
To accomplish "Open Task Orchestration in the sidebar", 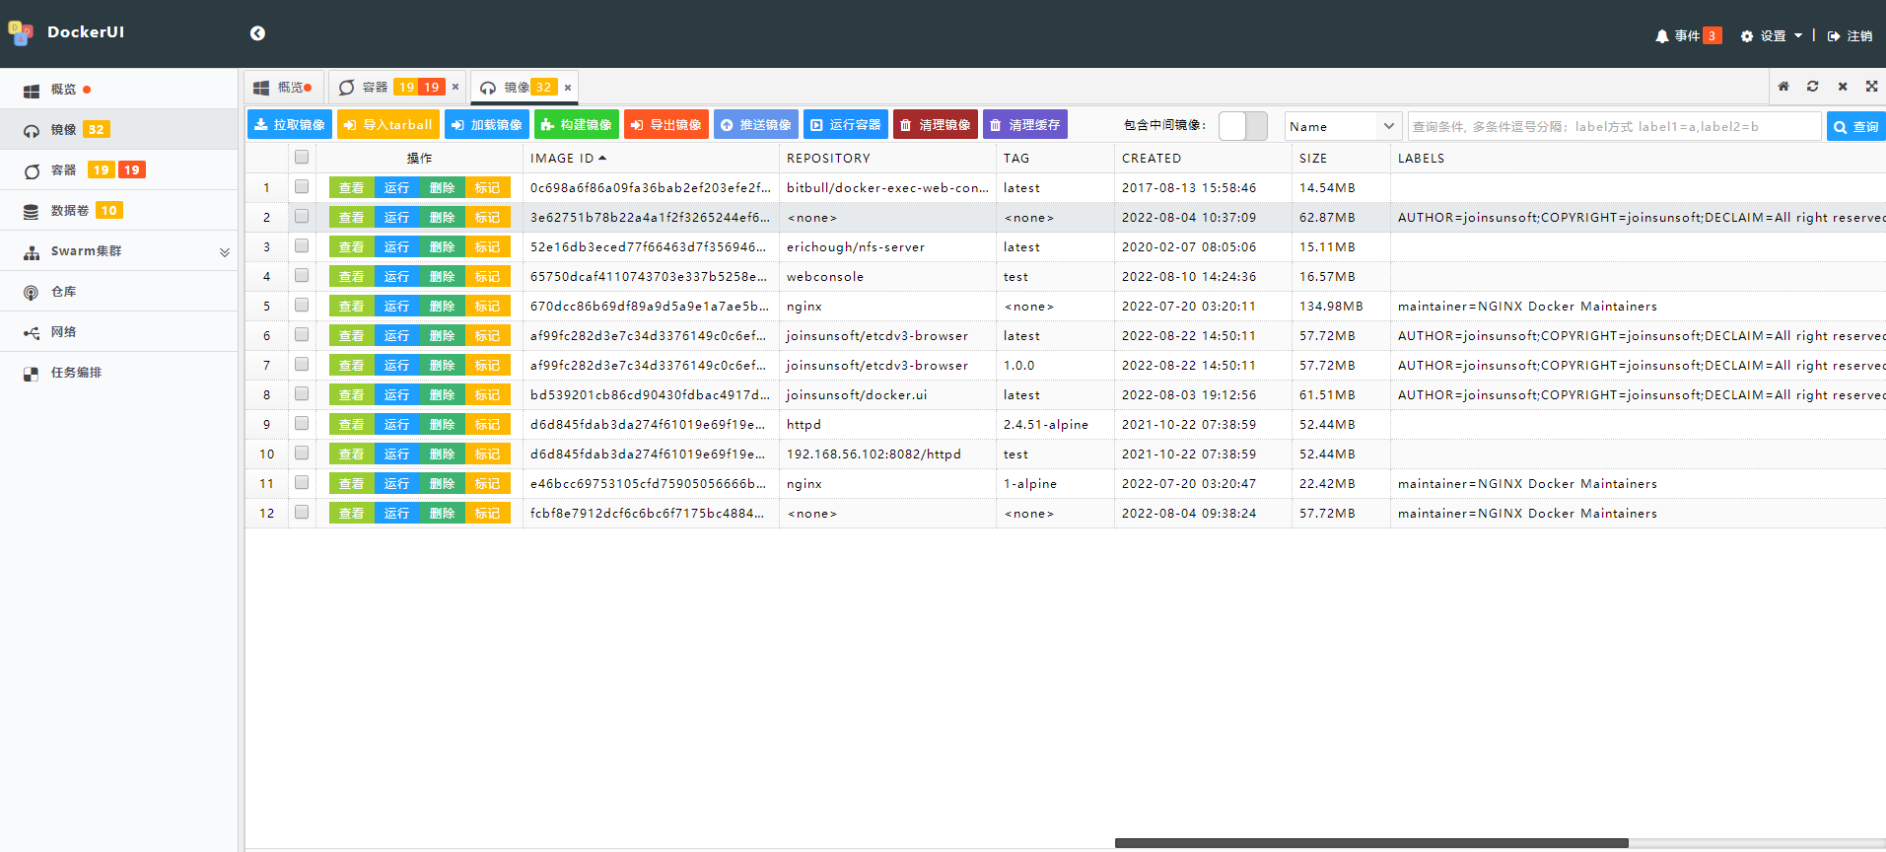I will (x=76, y=373).
